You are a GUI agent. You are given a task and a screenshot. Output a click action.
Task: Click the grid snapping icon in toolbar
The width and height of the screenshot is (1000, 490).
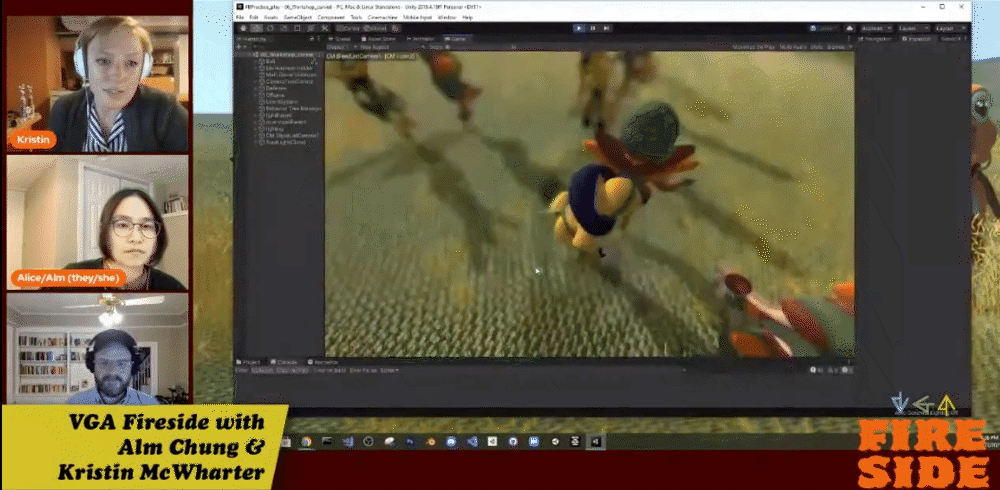point(395,28)
